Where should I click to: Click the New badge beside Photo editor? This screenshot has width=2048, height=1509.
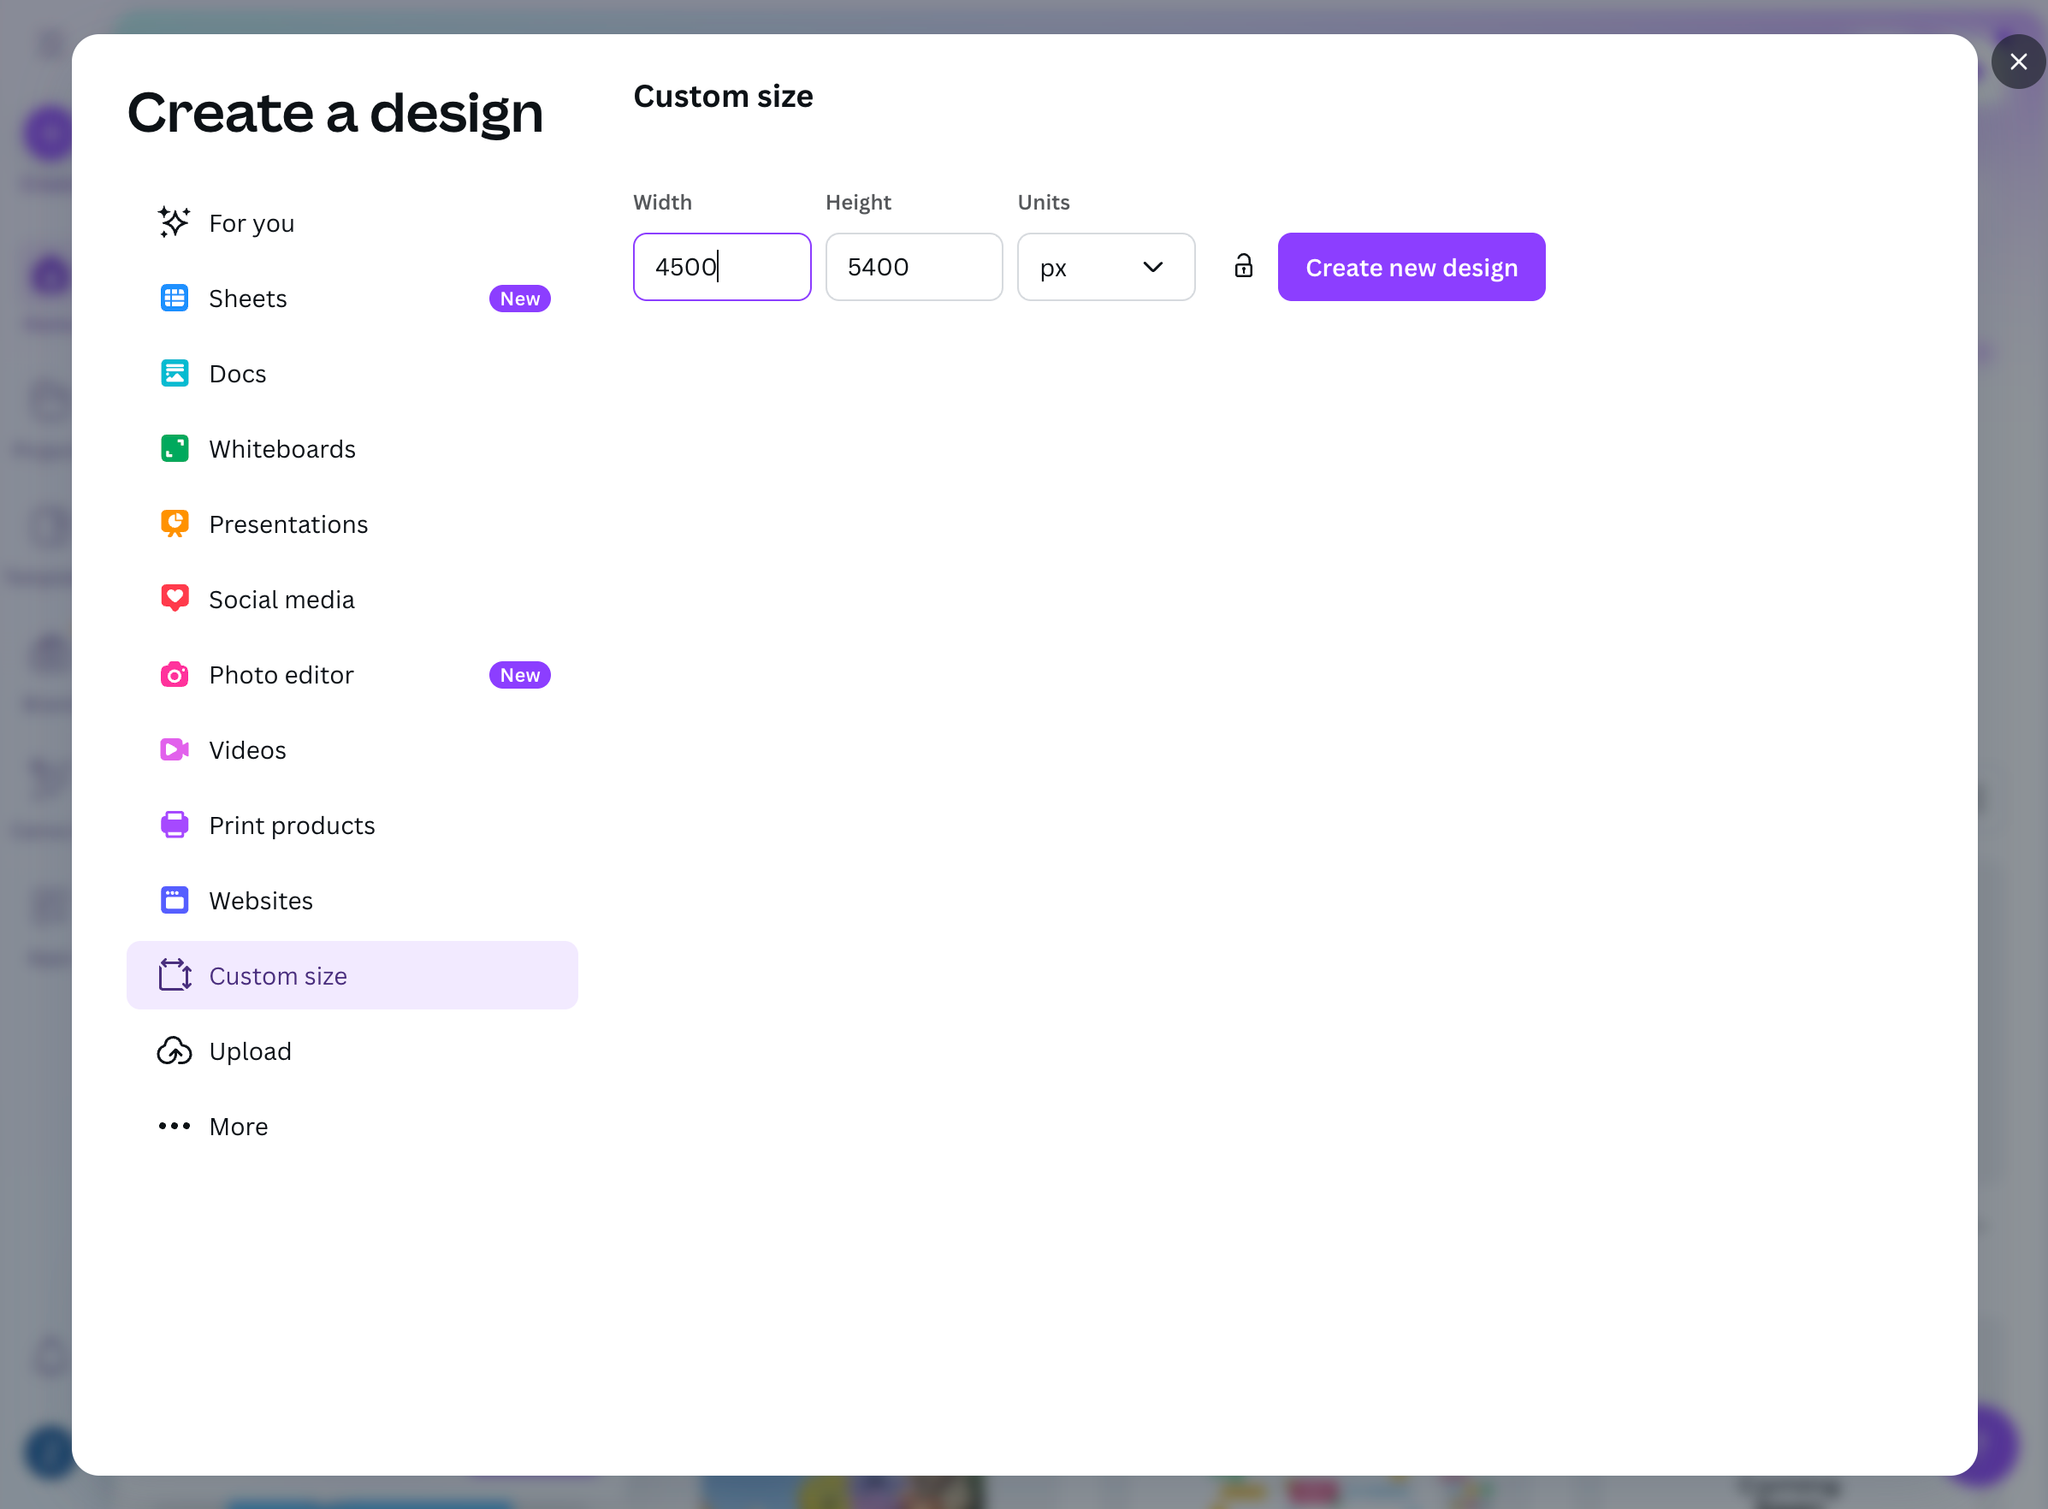tap(520, 675)
